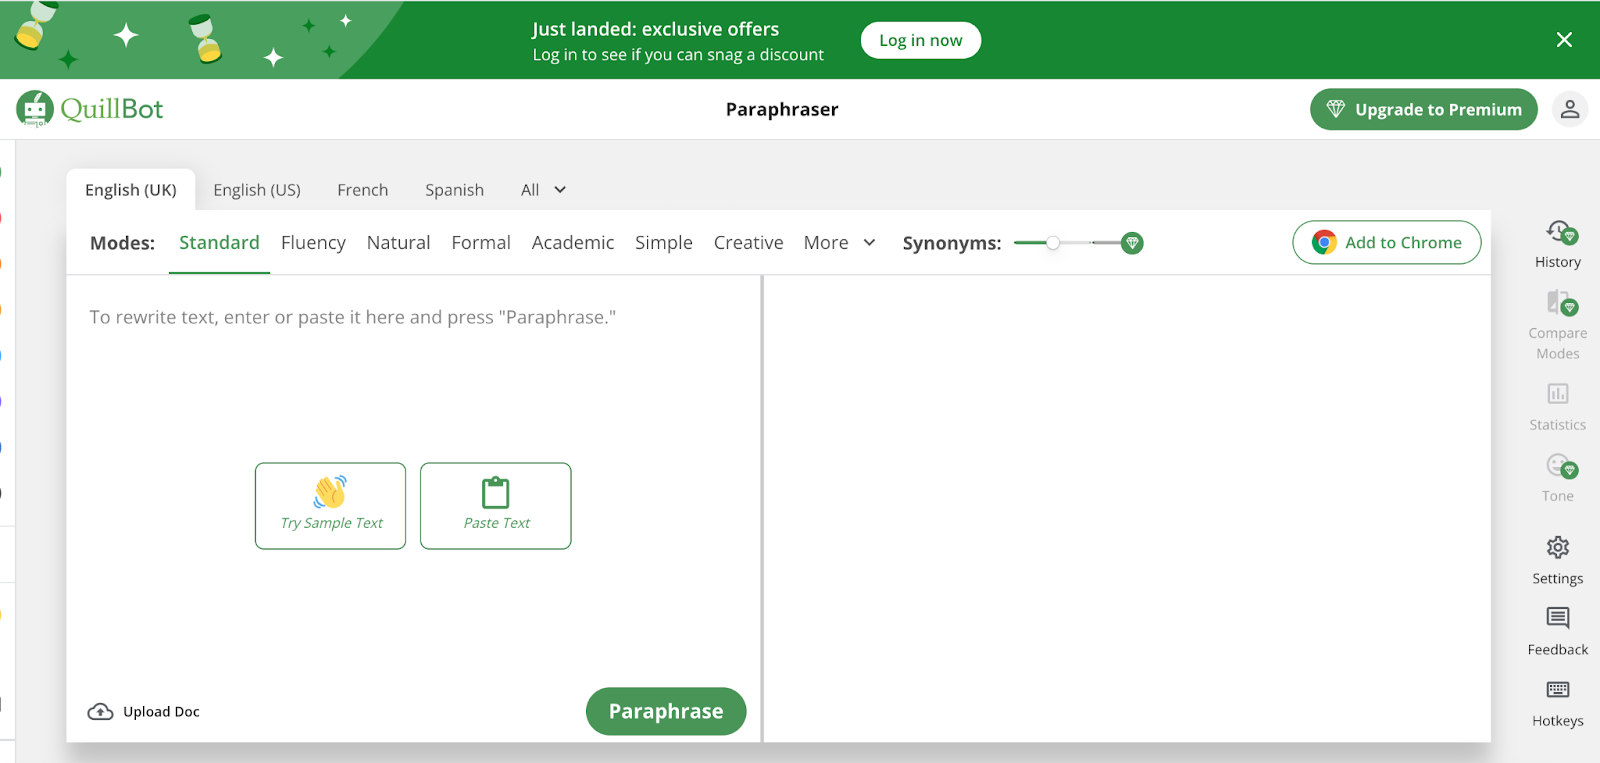The image size is (1600, 763).
Task: Select the Fluency mode
Action: 313,243
